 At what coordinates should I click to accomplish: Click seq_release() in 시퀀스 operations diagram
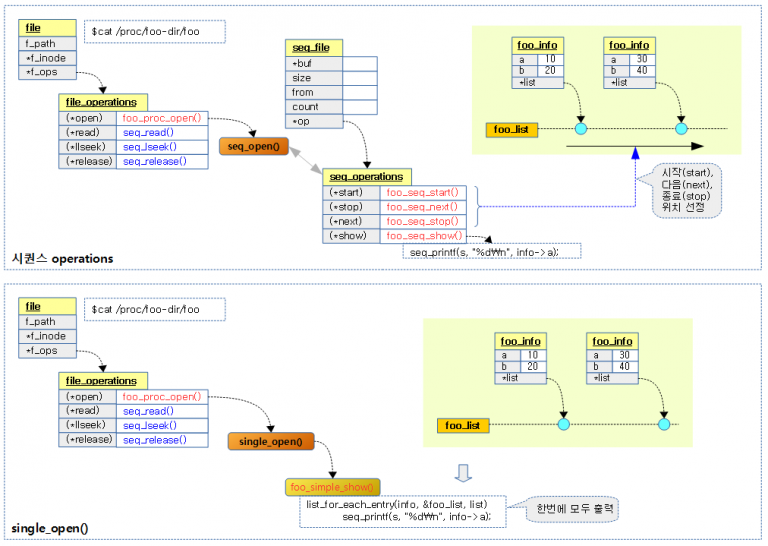(162, 162)
